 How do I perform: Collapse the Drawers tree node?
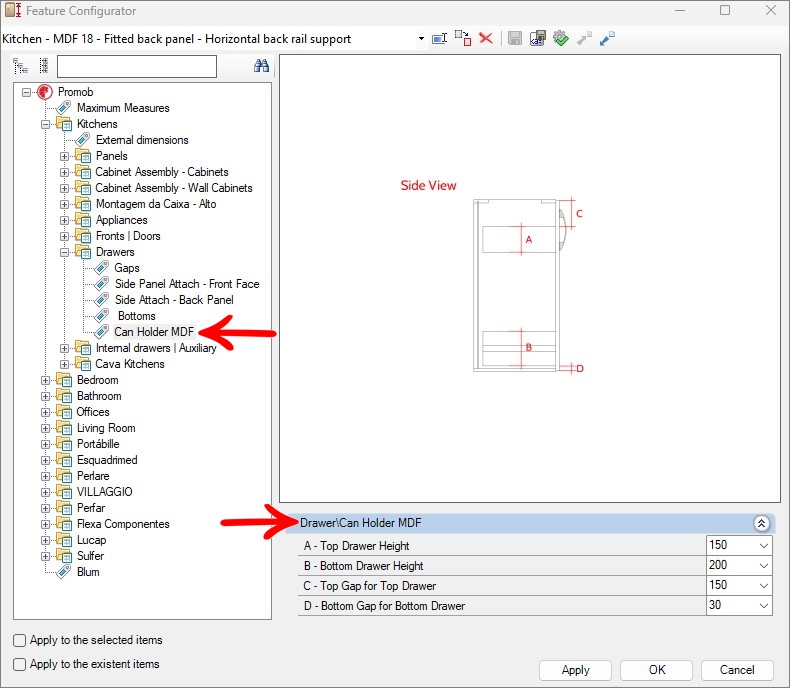coord(64,252)
